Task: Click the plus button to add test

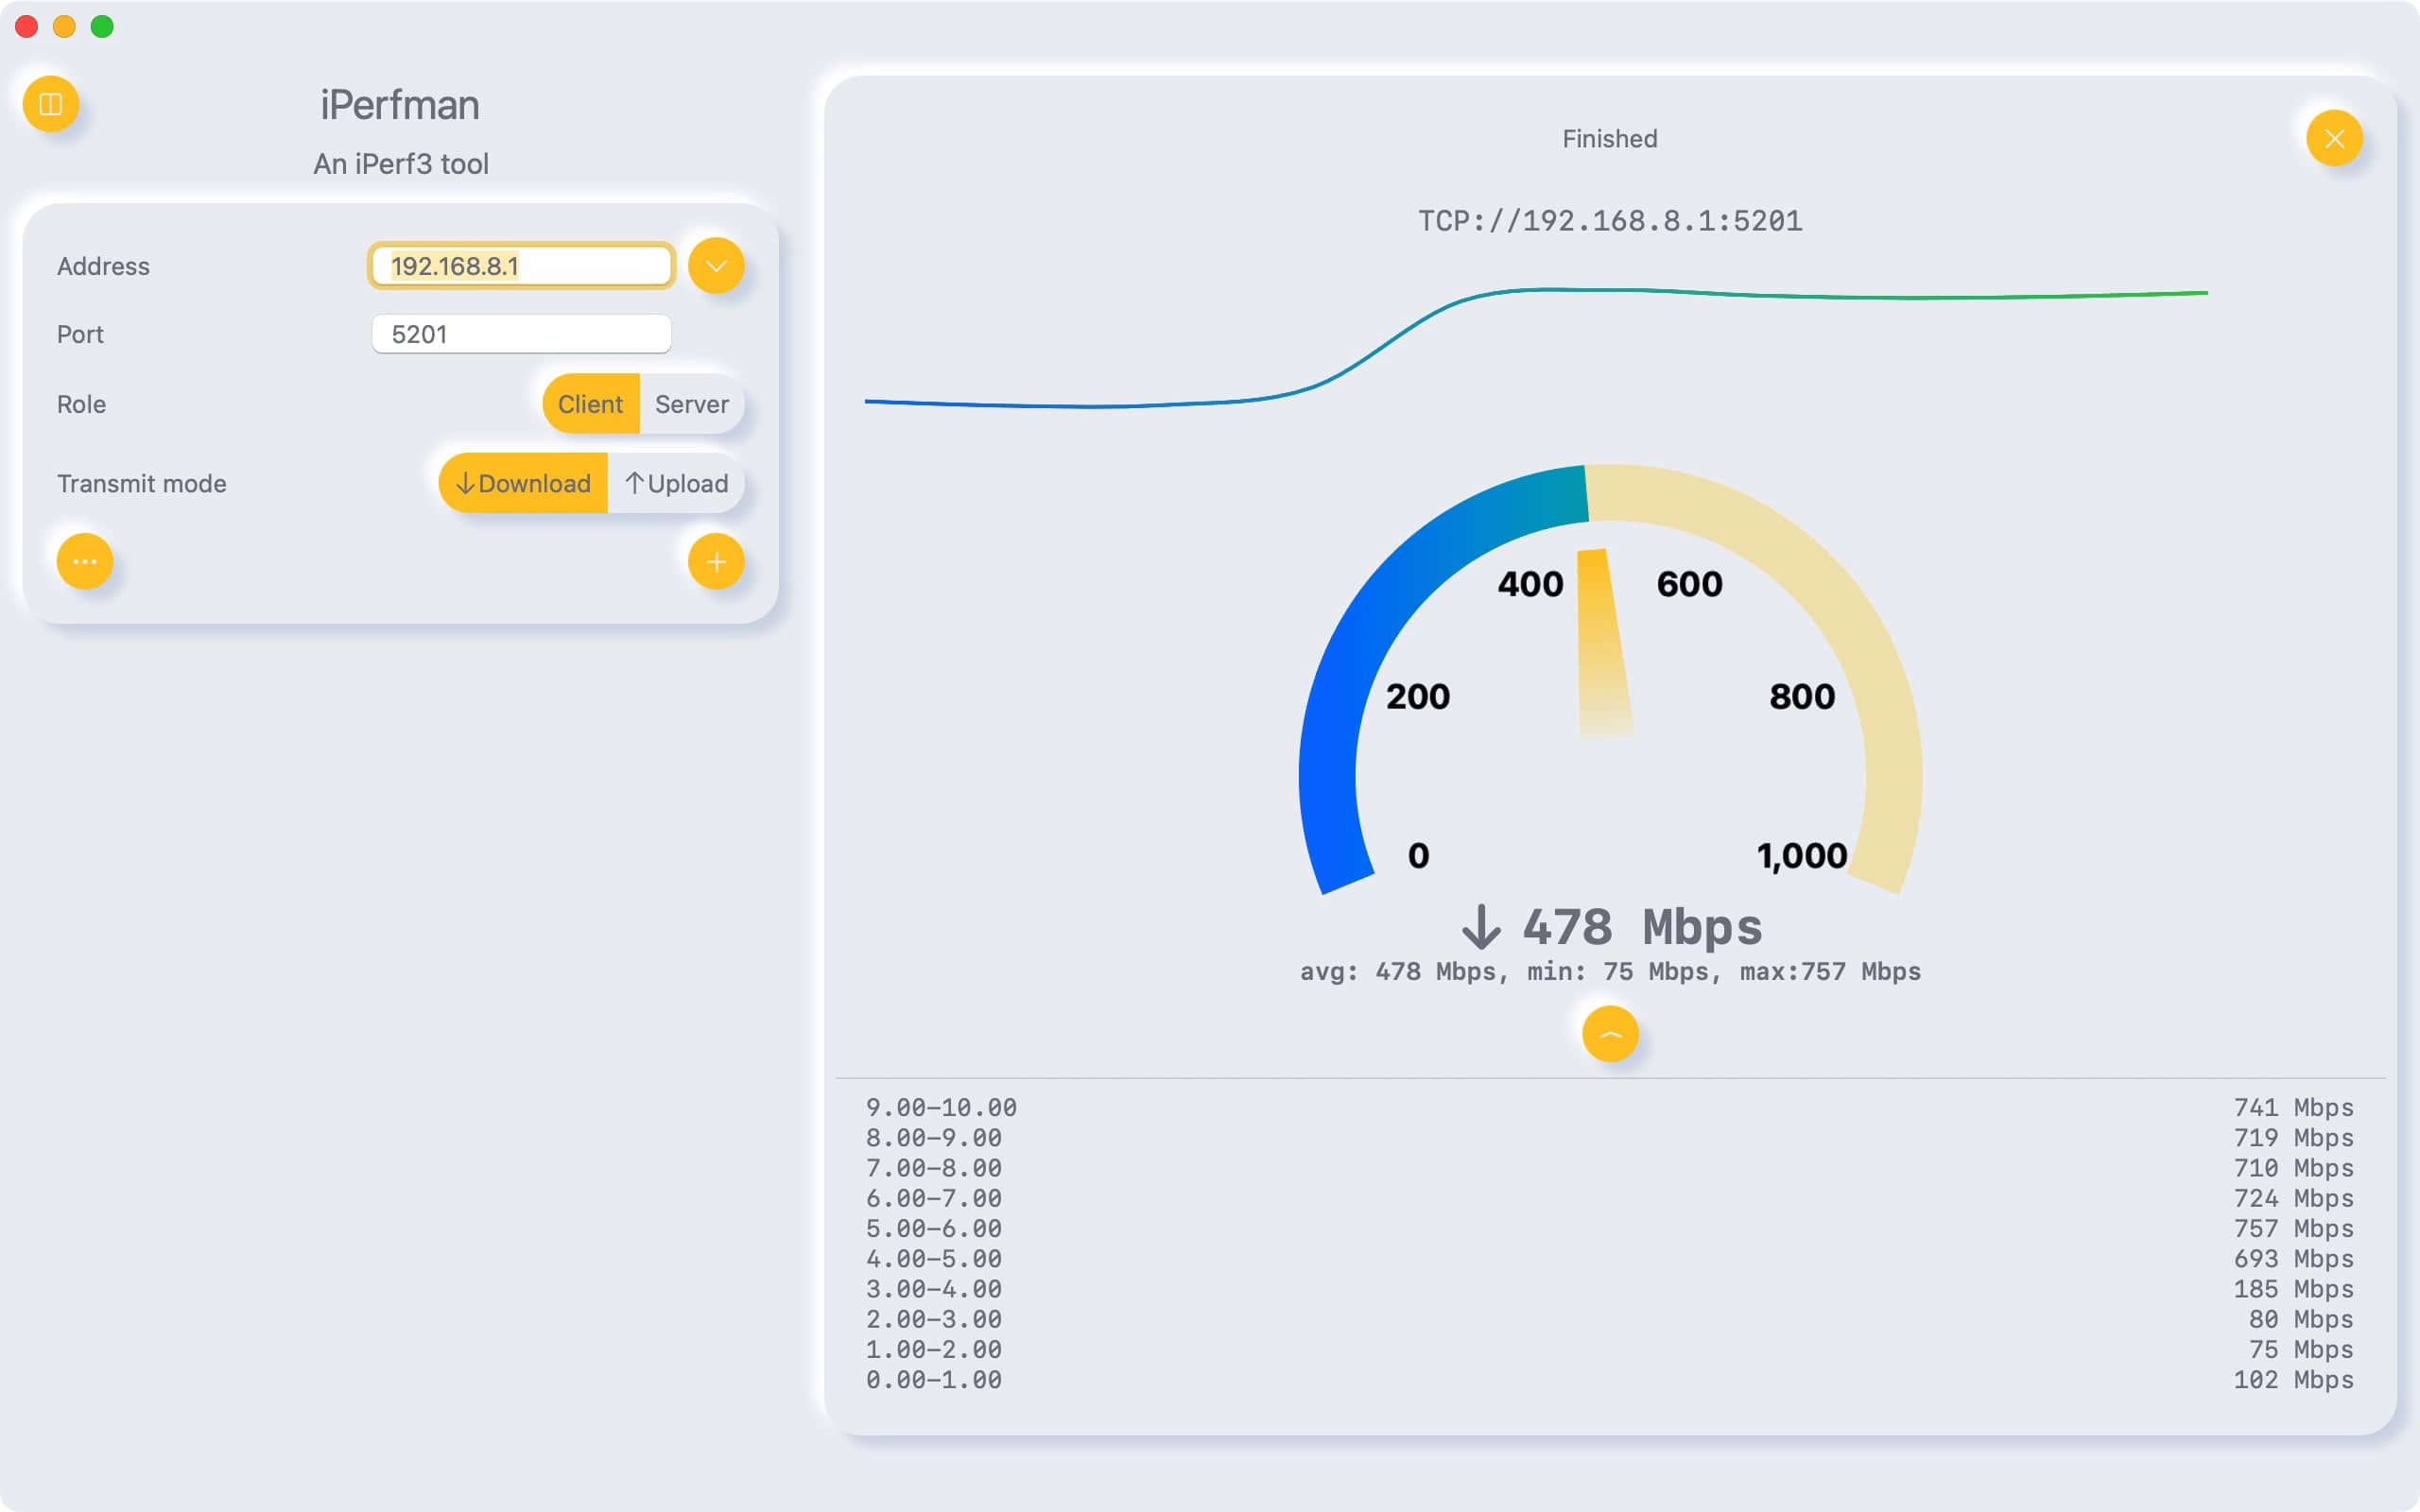Action: point(716,562)
